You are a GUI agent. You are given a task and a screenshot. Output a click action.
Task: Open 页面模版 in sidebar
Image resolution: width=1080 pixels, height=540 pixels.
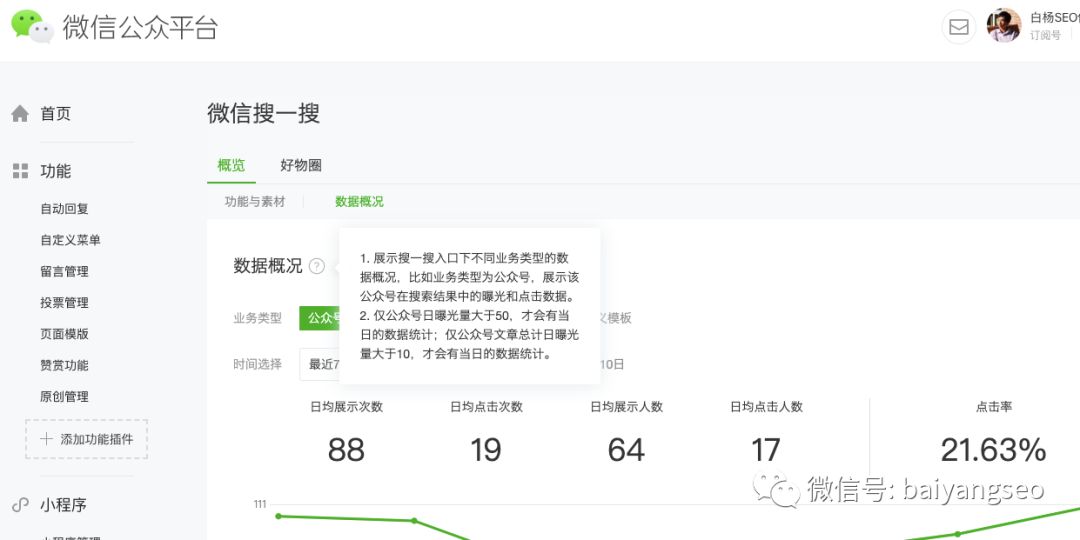(x=64, y=334)
